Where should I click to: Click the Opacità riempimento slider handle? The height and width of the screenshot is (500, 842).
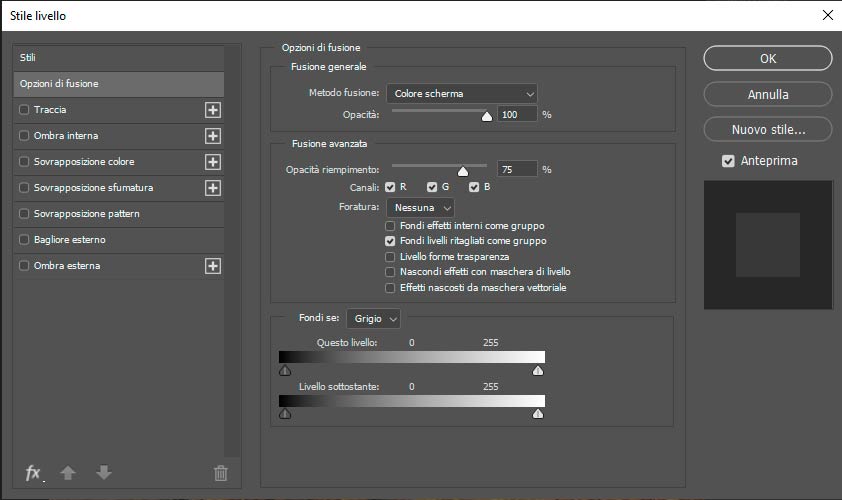(x=462, y=171)
